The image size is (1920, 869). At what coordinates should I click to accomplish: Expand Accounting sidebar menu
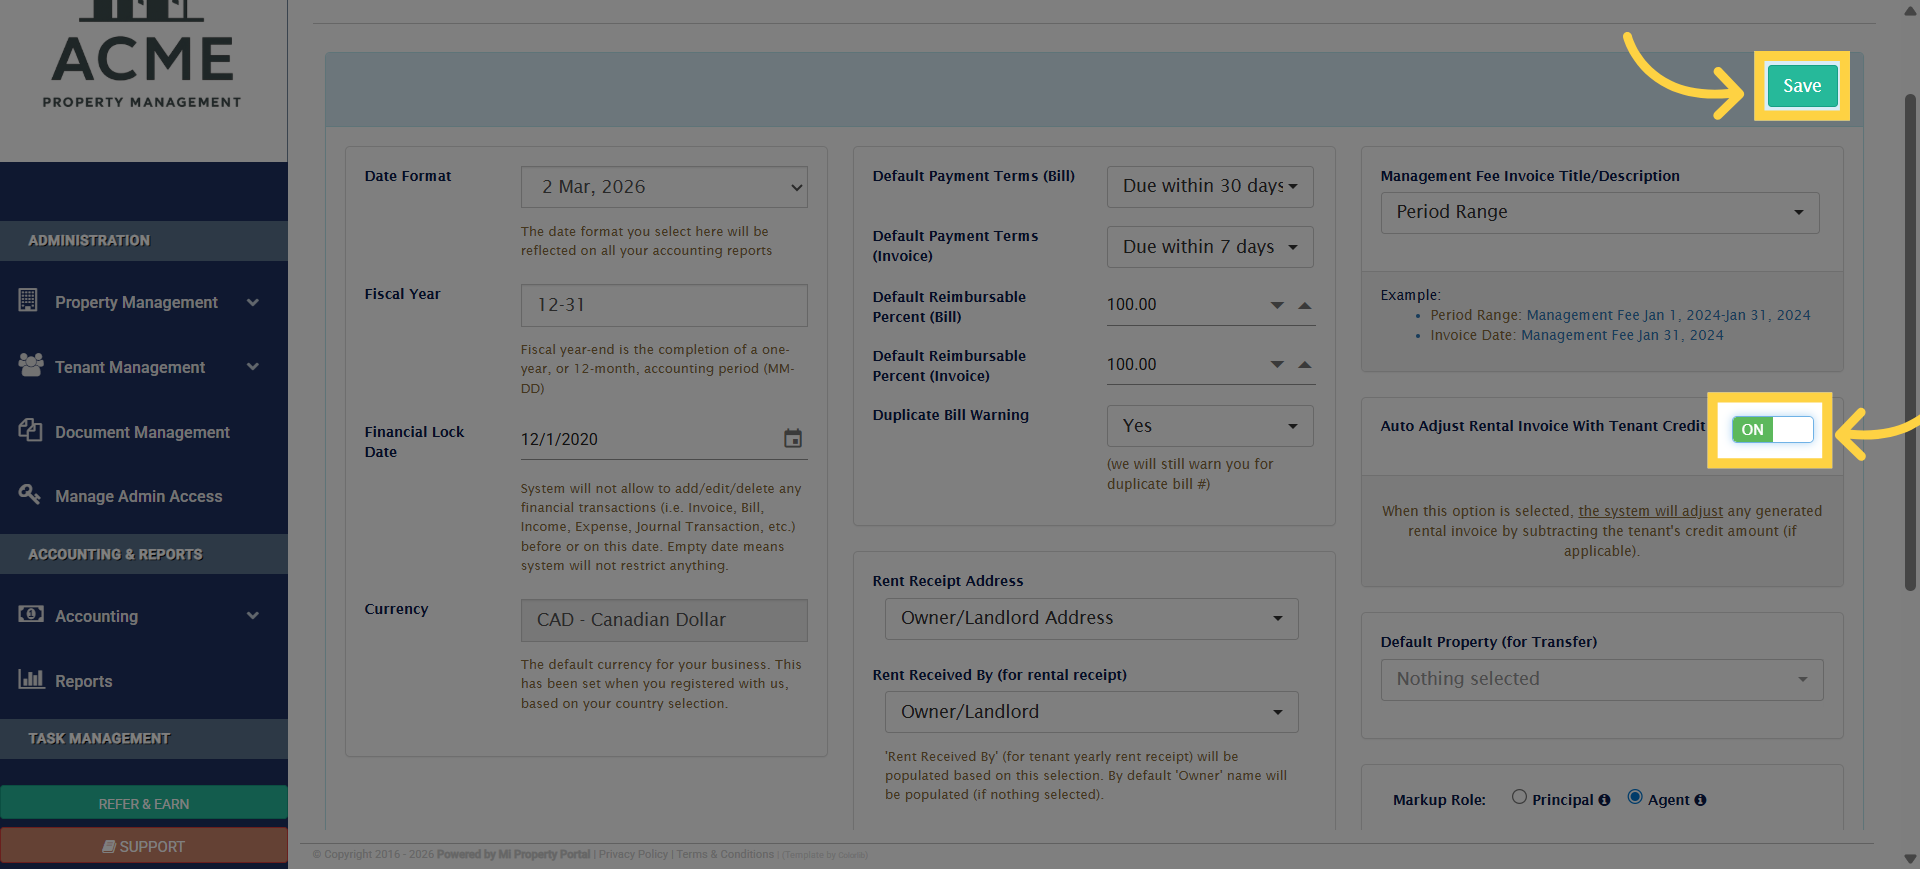[144, 616]
